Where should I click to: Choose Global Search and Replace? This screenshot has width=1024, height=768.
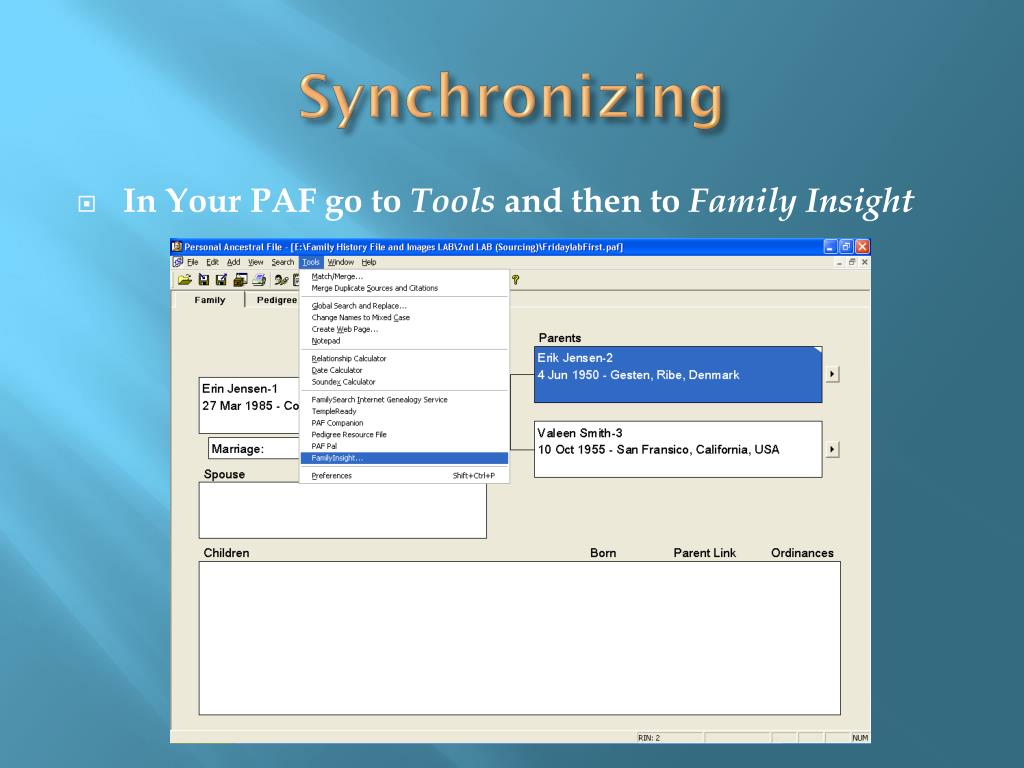(404, 306)
